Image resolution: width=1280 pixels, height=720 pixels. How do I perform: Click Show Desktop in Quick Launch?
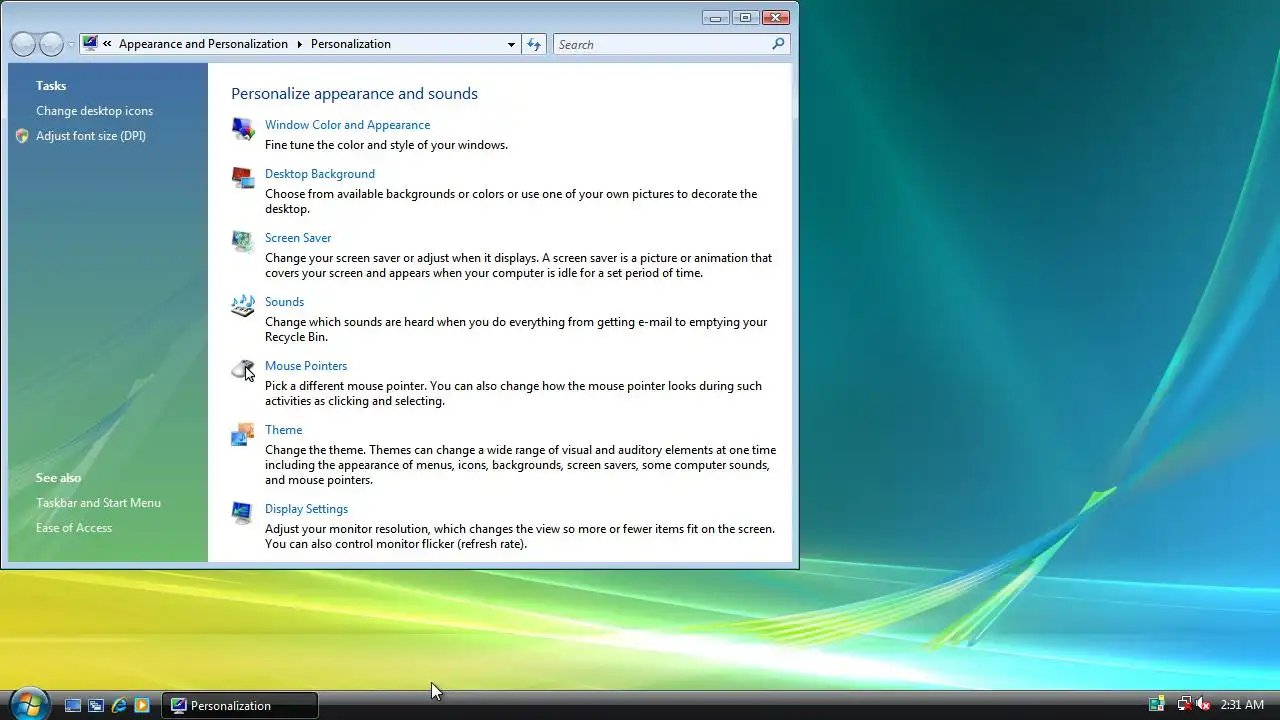click(x=73, y=705)
